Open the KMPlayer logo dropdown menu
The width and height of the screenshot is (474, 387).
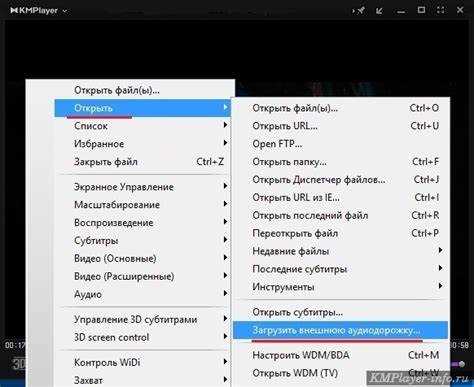[39, 10]
